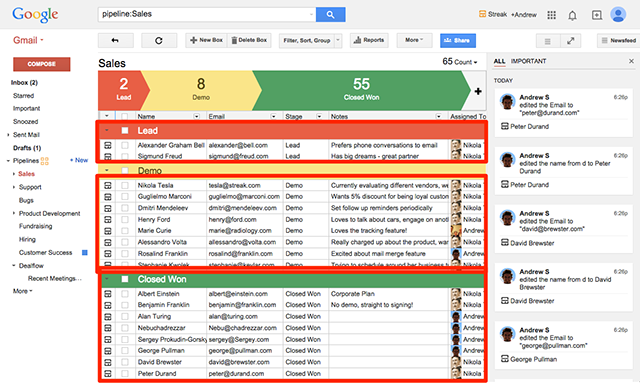Open box icon for Benjamin Franklin row
Viewport: 640px width, 383px height.
pyautogui.click(x=108, y=305)
